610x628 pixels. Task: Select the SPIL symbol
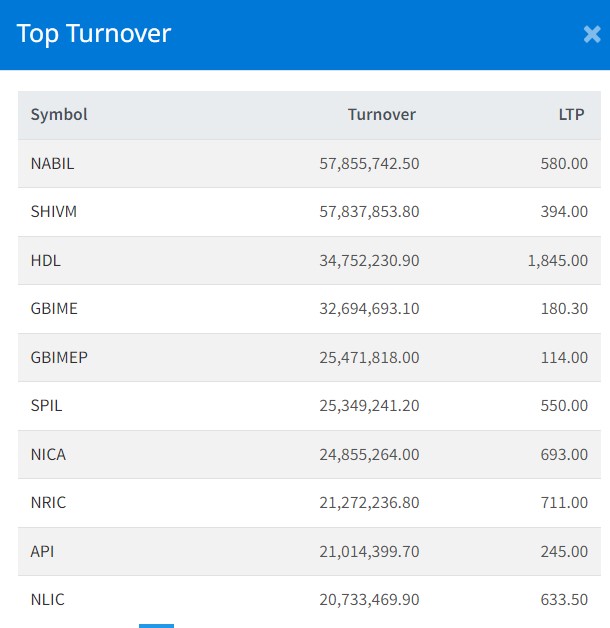click(47, 406)
